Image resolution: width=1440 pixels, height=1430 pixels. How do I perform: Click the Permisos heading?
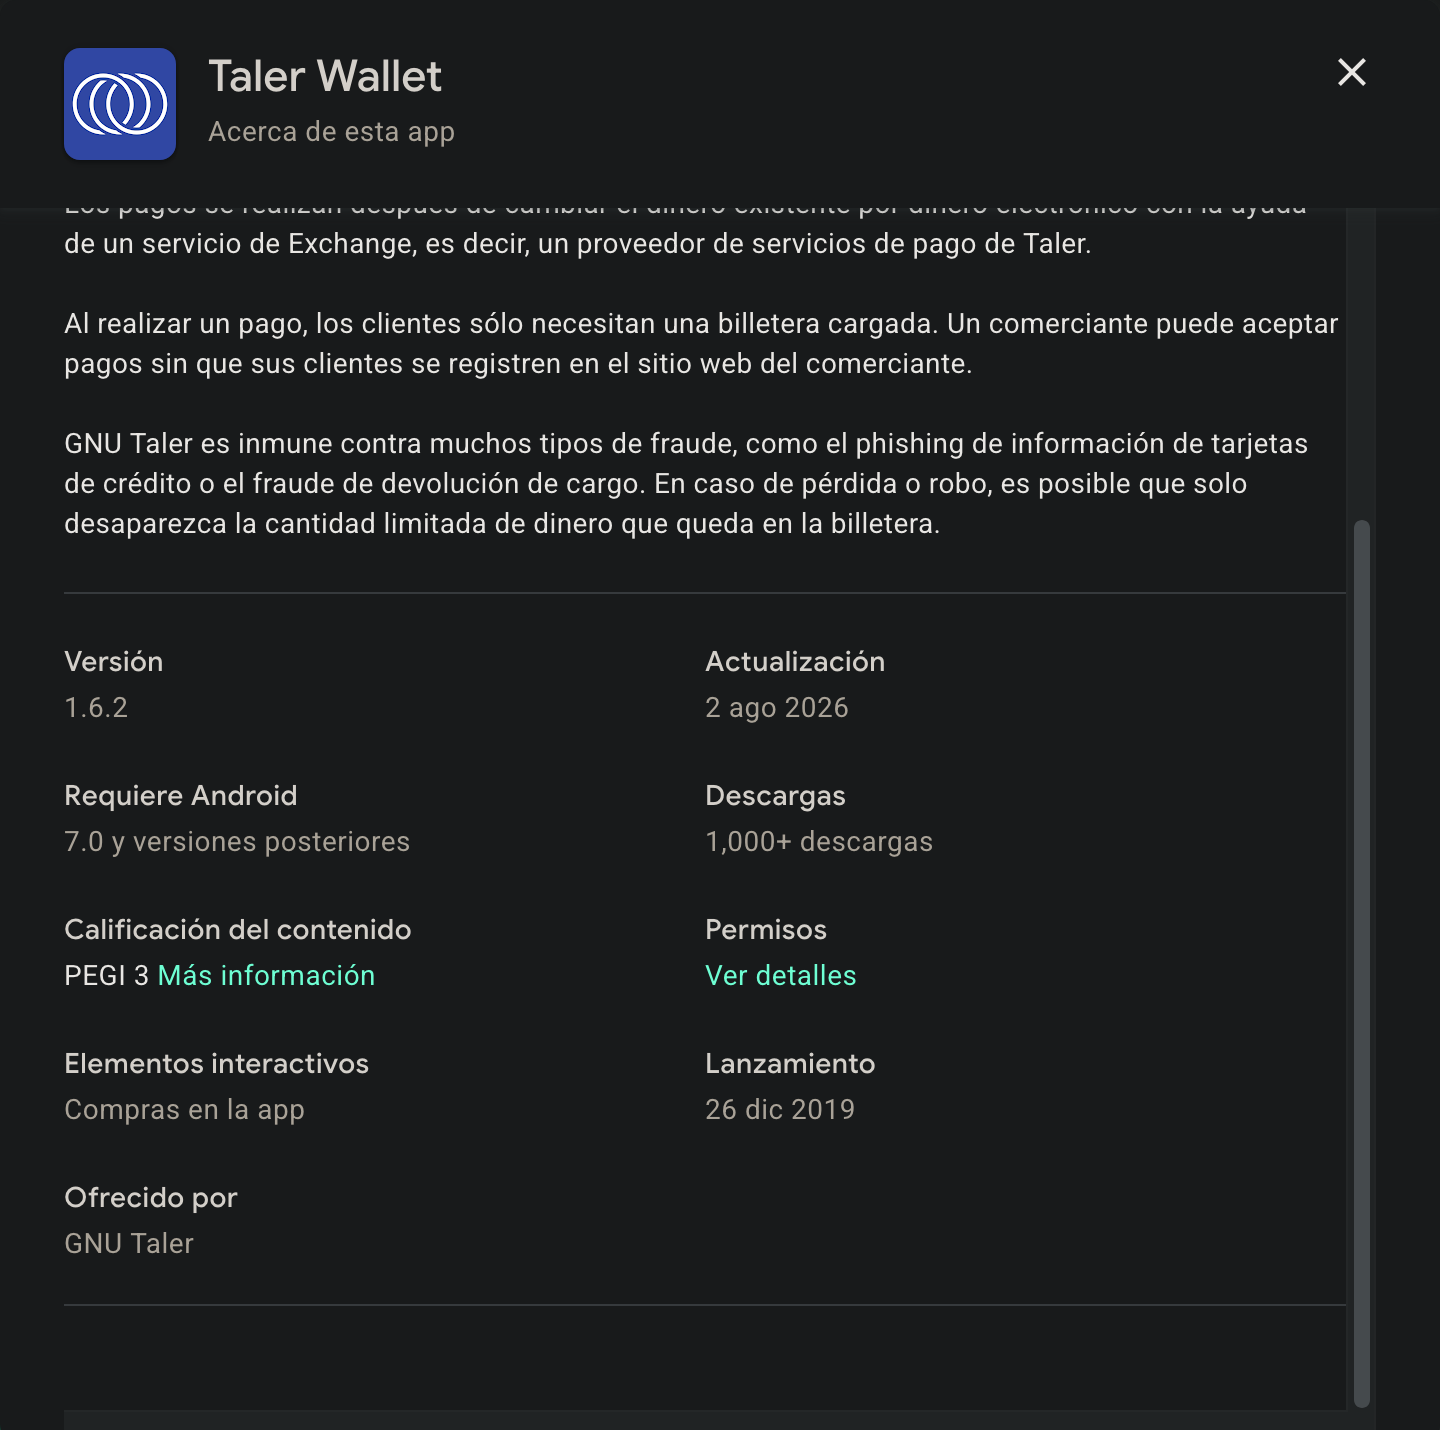pyautogui.click(x=766, y=929)
